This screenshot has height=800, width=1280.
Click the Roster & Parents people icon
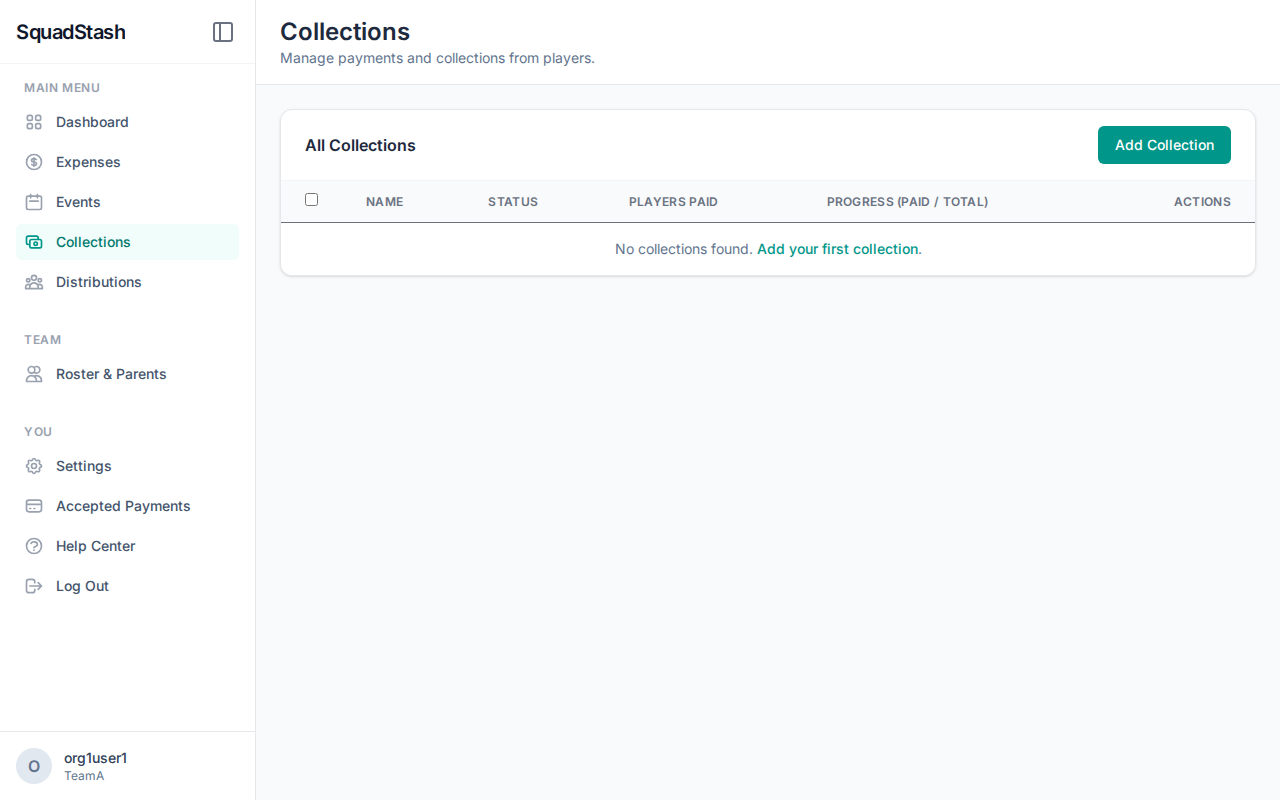point(33,374)
